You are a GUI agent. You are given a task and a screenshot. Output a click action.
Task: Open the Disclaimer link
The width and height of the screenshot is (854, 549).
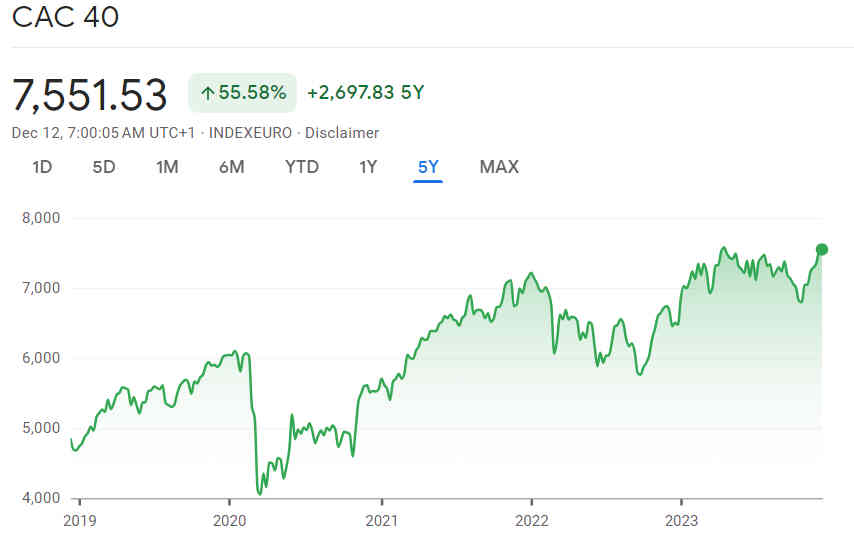pyautogui.click(x=342, y=132)
